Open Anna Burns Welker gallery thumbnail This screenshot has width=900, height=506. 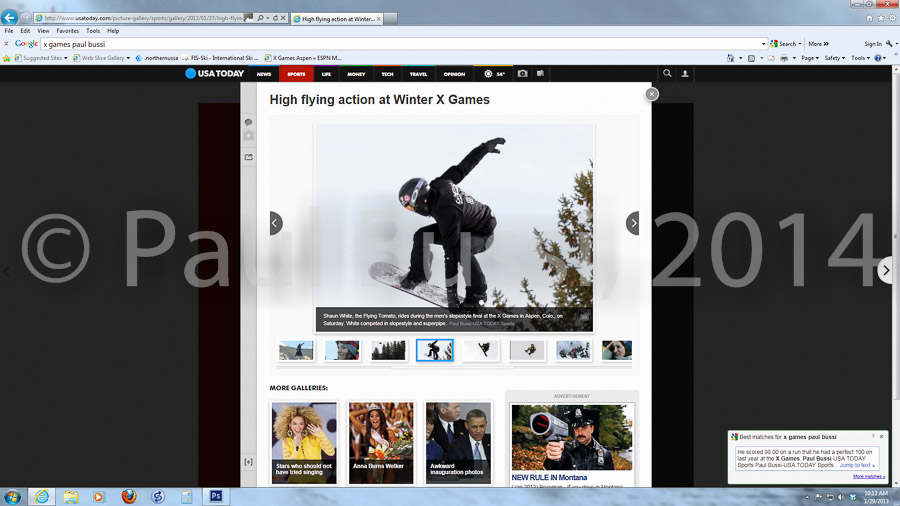(381, 443)
